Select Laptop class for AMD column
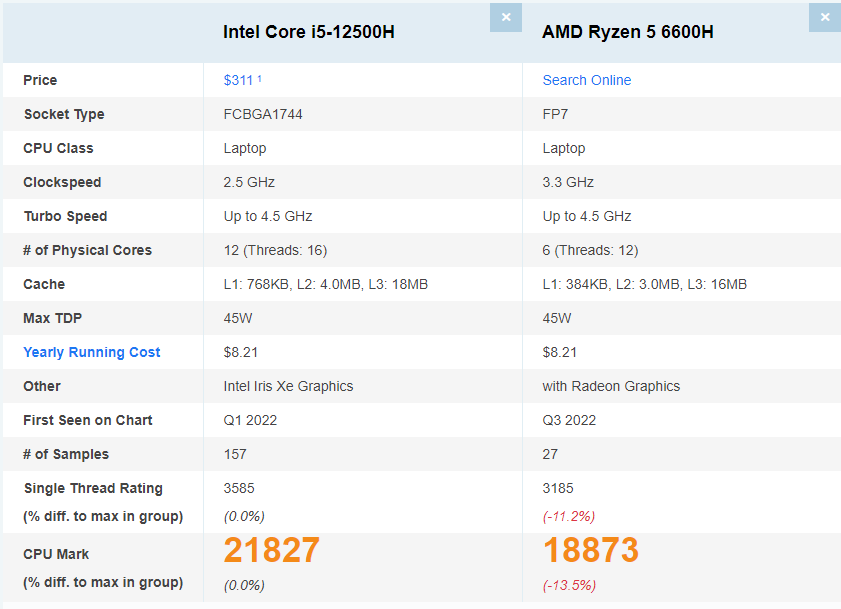The width and height of the screenshot is (841, 609). [564, 149]
